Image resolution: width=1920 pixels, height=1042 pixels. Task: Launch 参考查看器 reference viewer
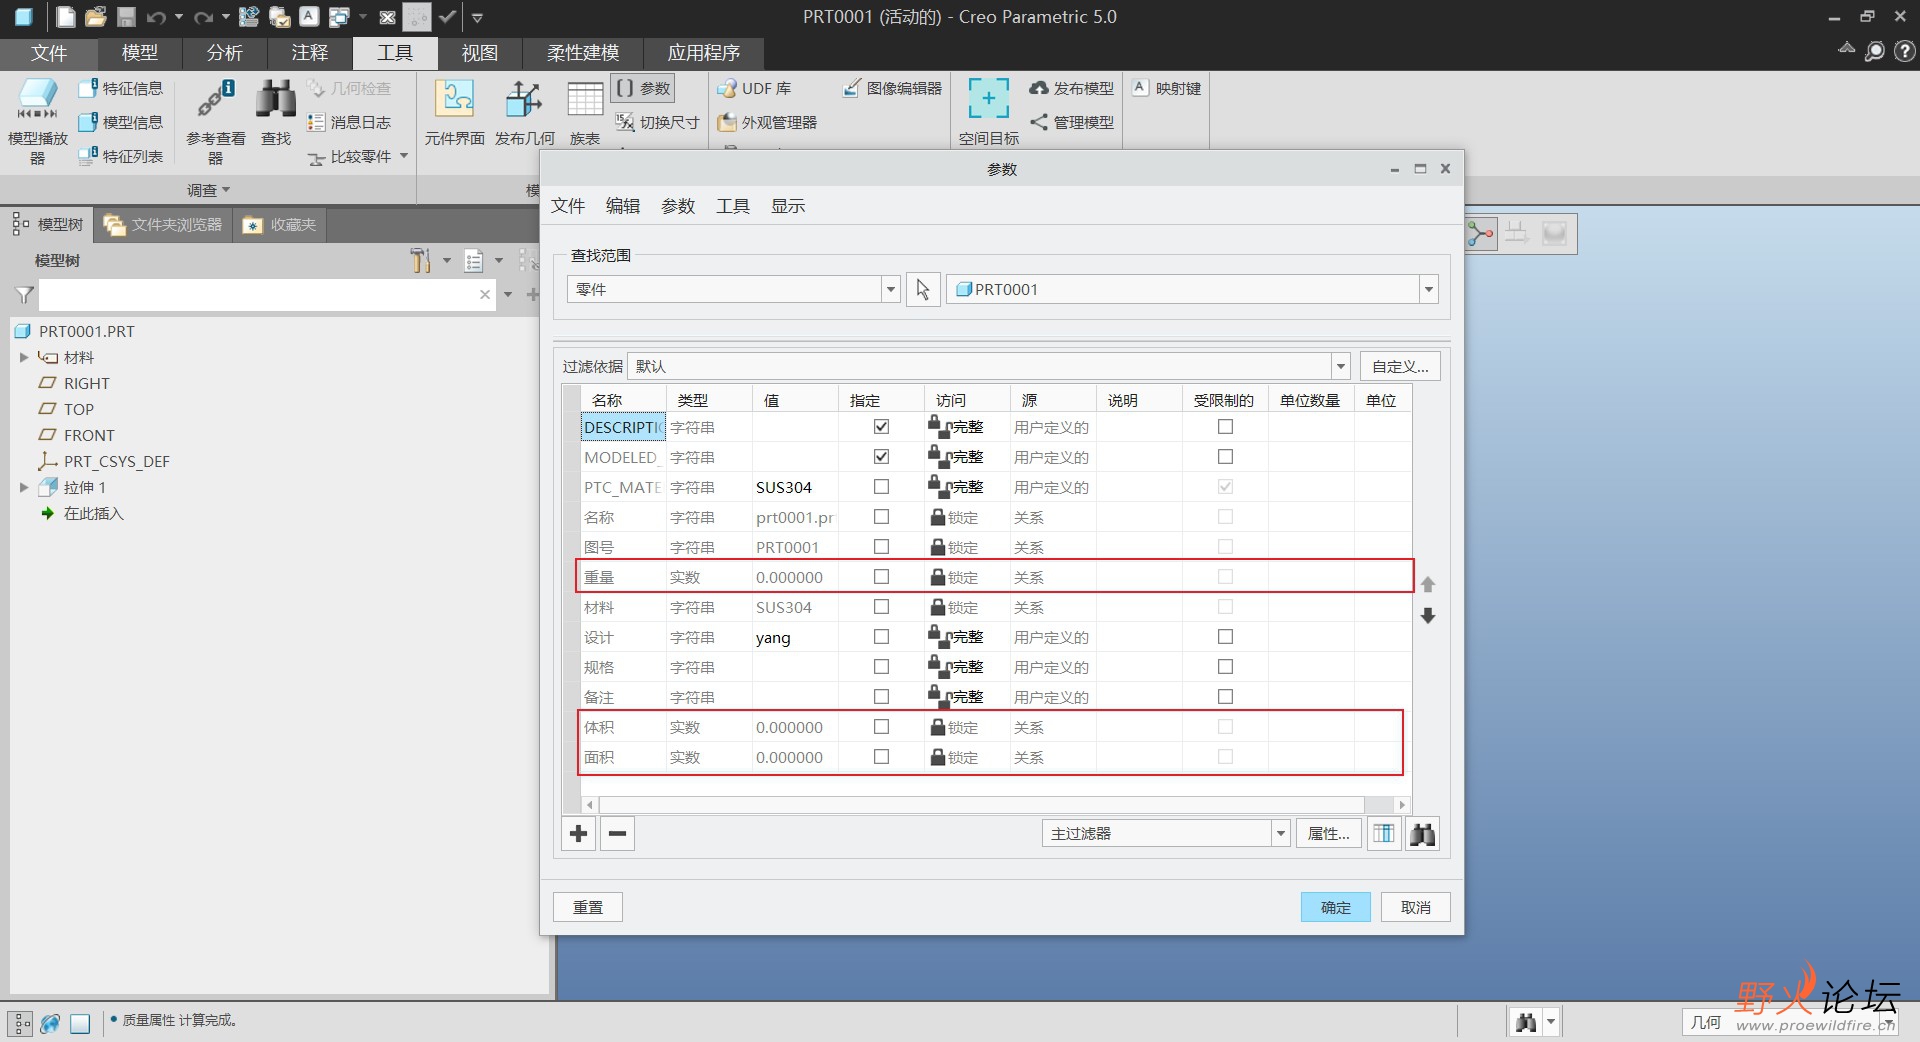click(x=215, y=120)
